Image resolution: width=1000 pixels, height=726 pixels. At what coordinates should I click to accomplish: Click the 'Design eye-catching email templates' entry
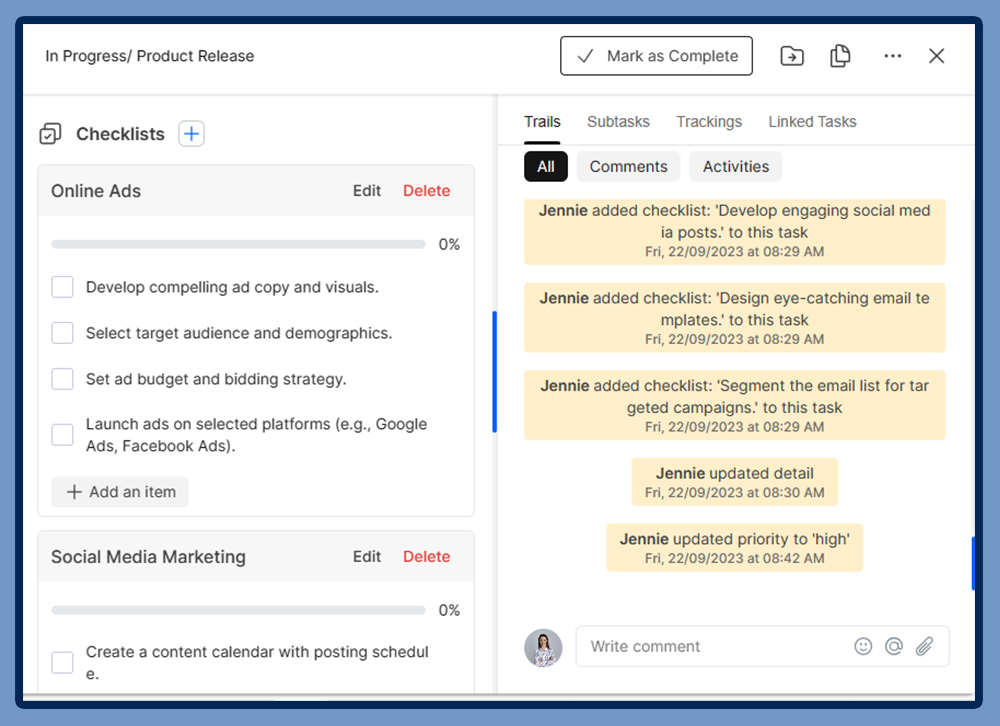pyautogui.click(x=734, y=318)
